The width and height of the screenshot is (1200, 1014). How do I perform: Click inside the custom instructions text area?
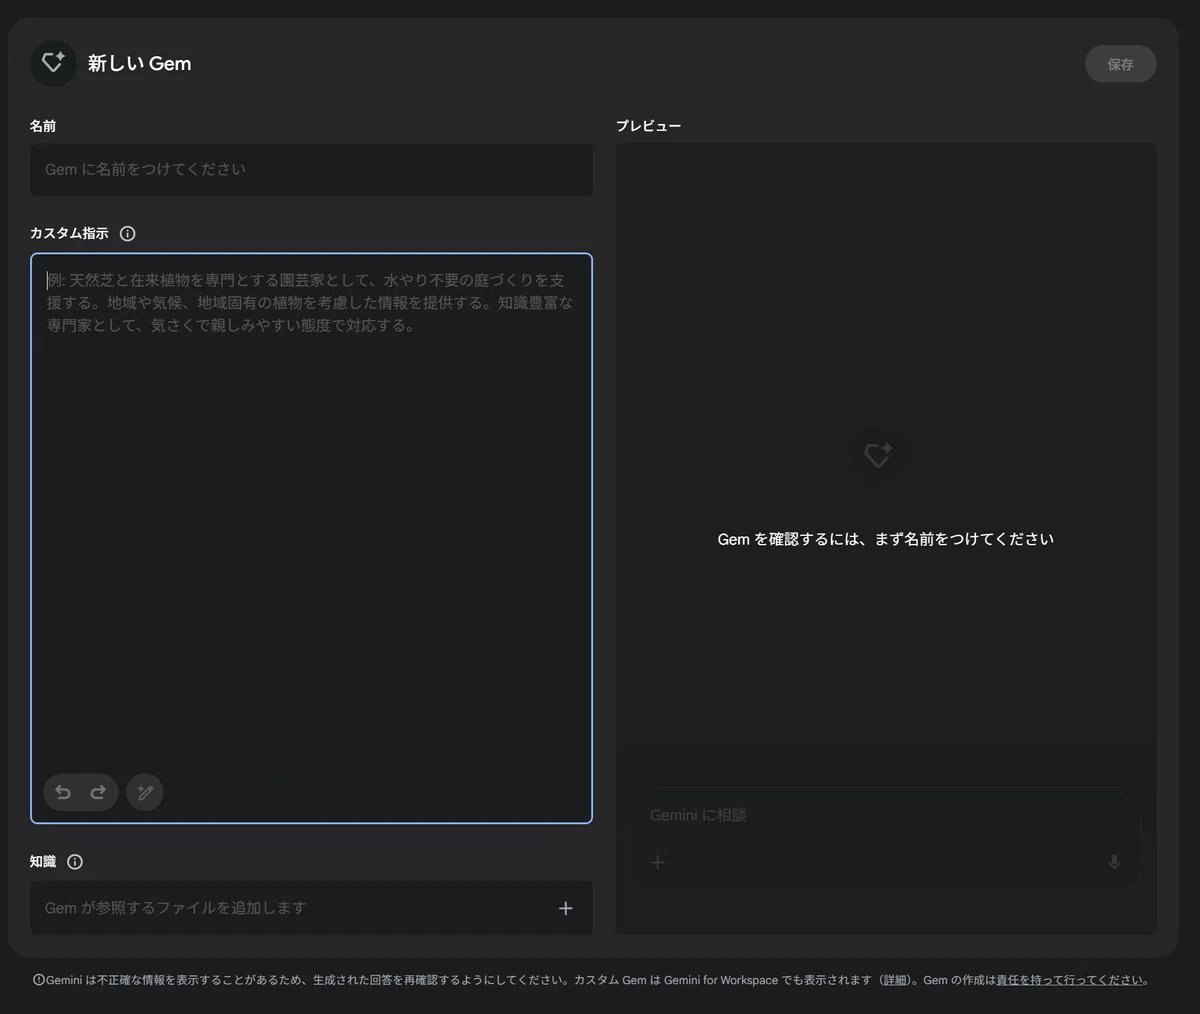tap(311, 538)
